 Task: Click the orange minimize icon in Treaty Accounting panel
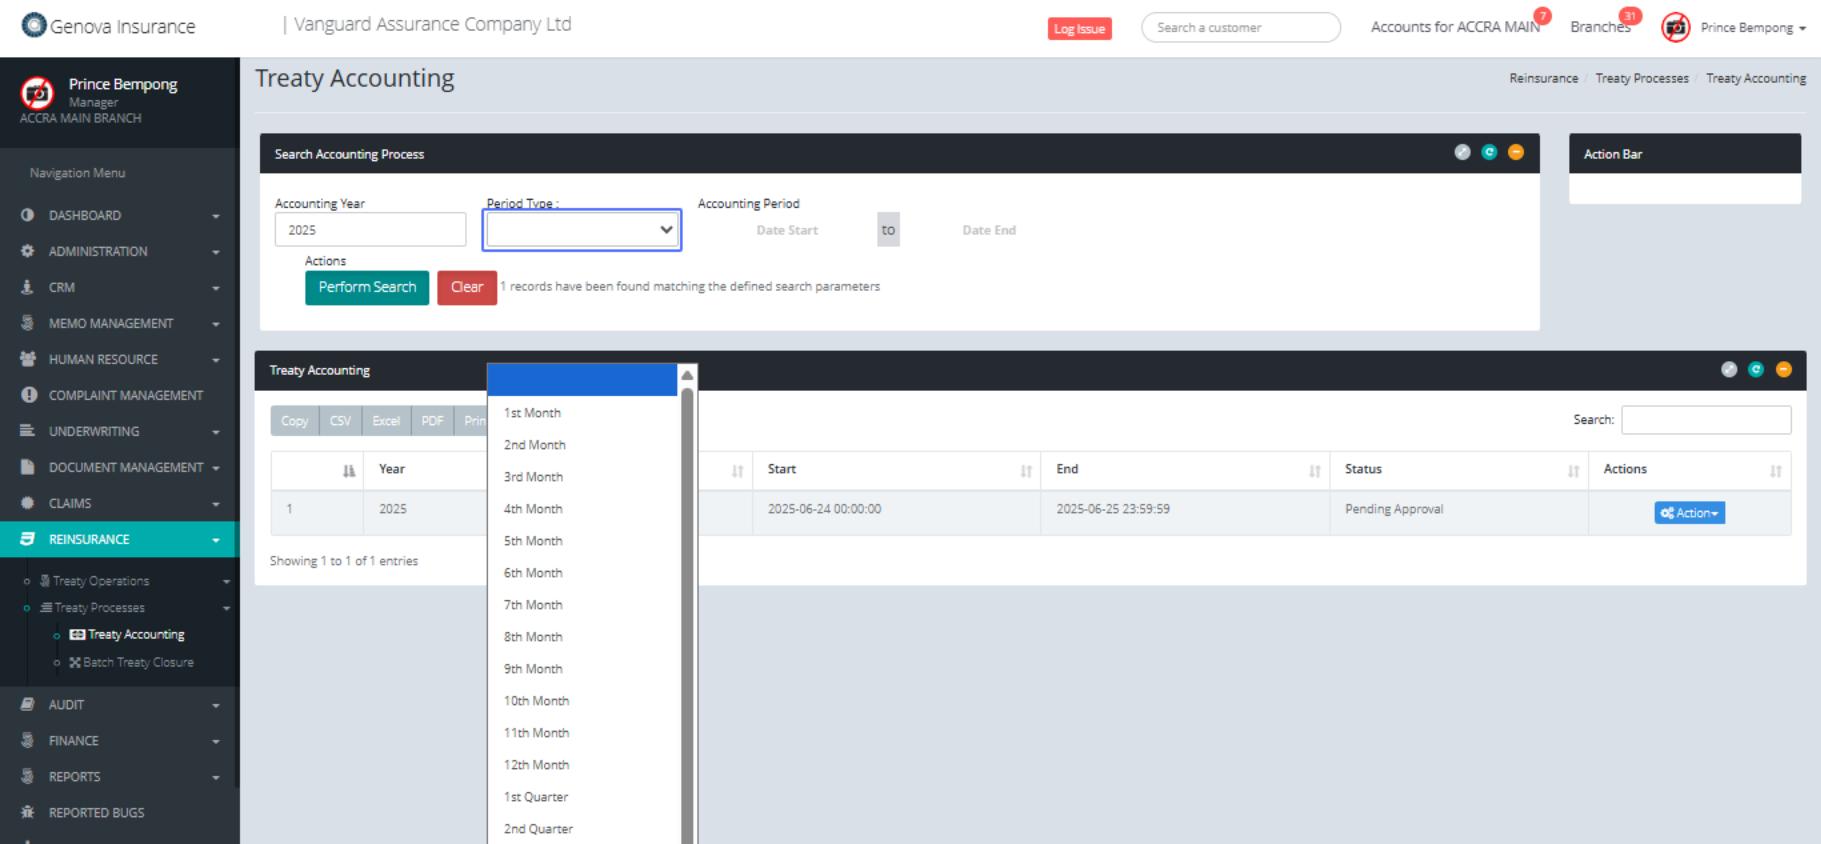(1783, 369)
